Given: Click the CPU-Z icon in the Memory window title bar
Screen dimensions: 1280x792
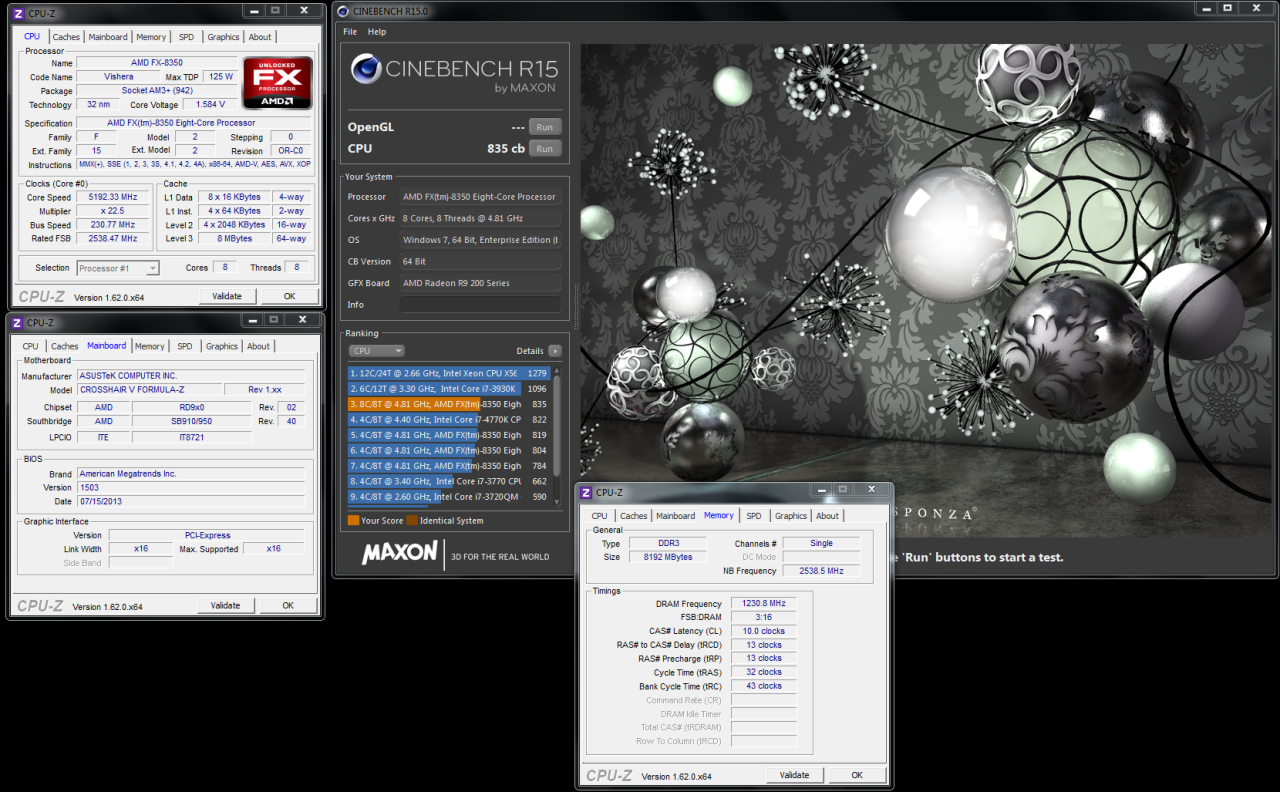Looking at the screenshot, I should tap(586, 492).
